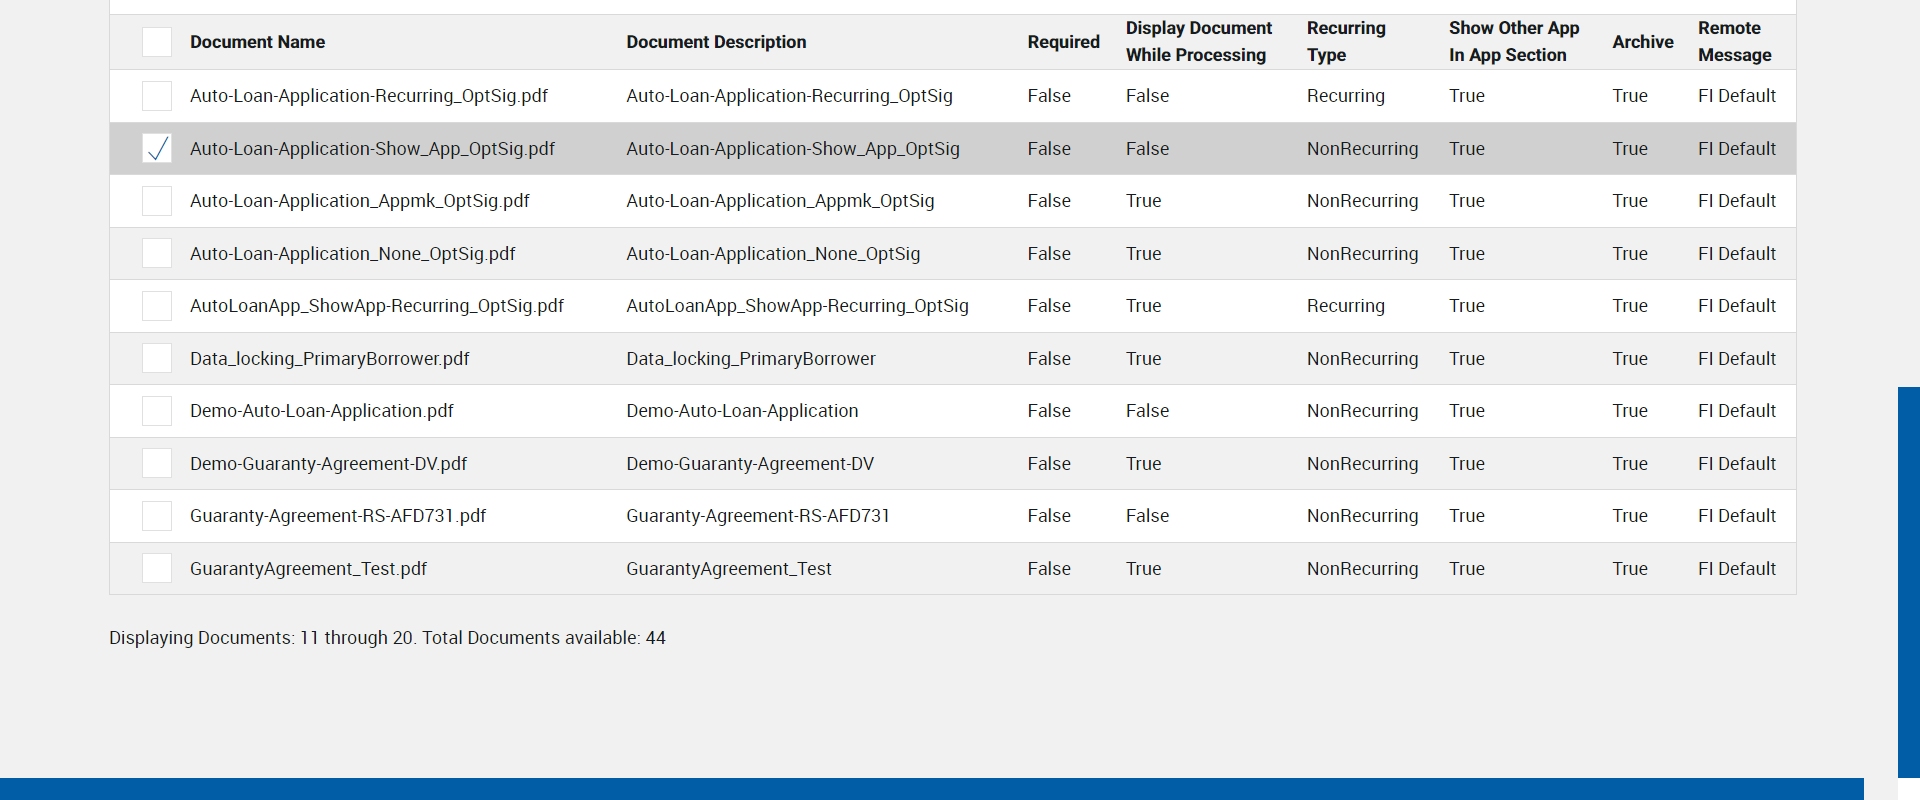Check the Demo-Auto-Loan-Application.pdf checkbox
The image size is (1920, 800).
(x=157, y=411)
